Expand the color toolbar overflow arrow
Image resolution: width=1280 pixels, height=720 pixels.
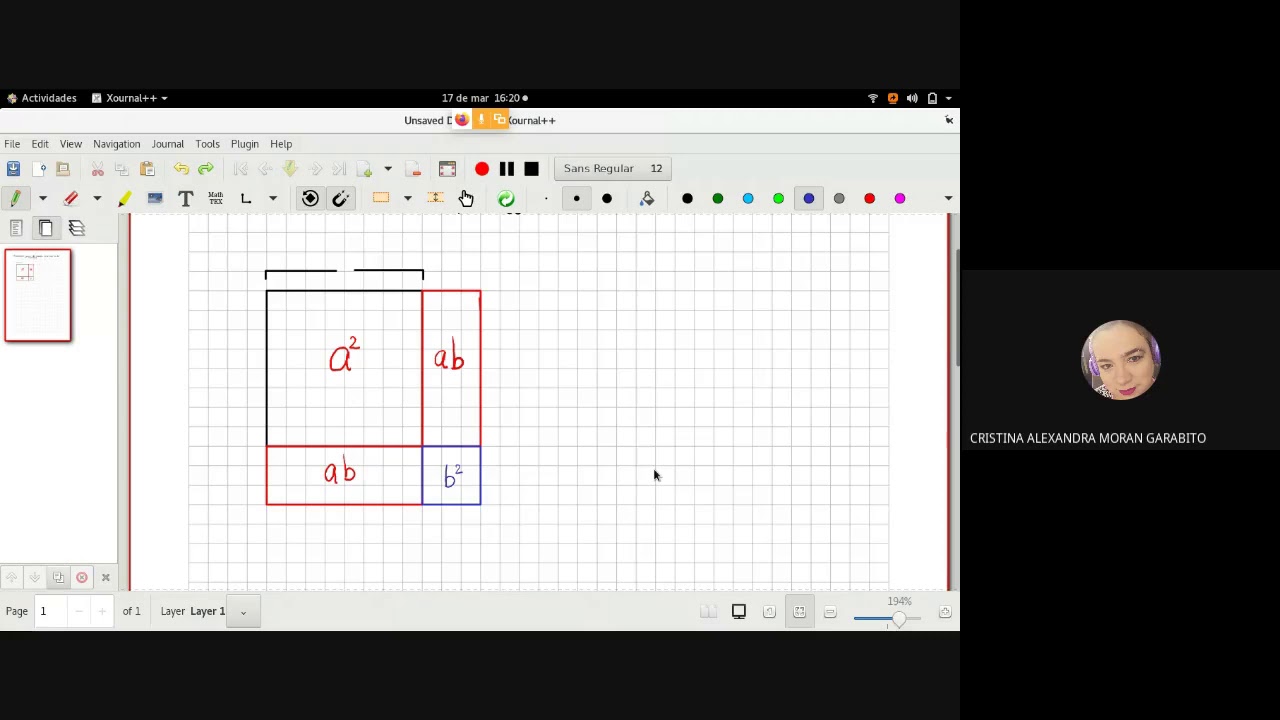click(948, 198)
